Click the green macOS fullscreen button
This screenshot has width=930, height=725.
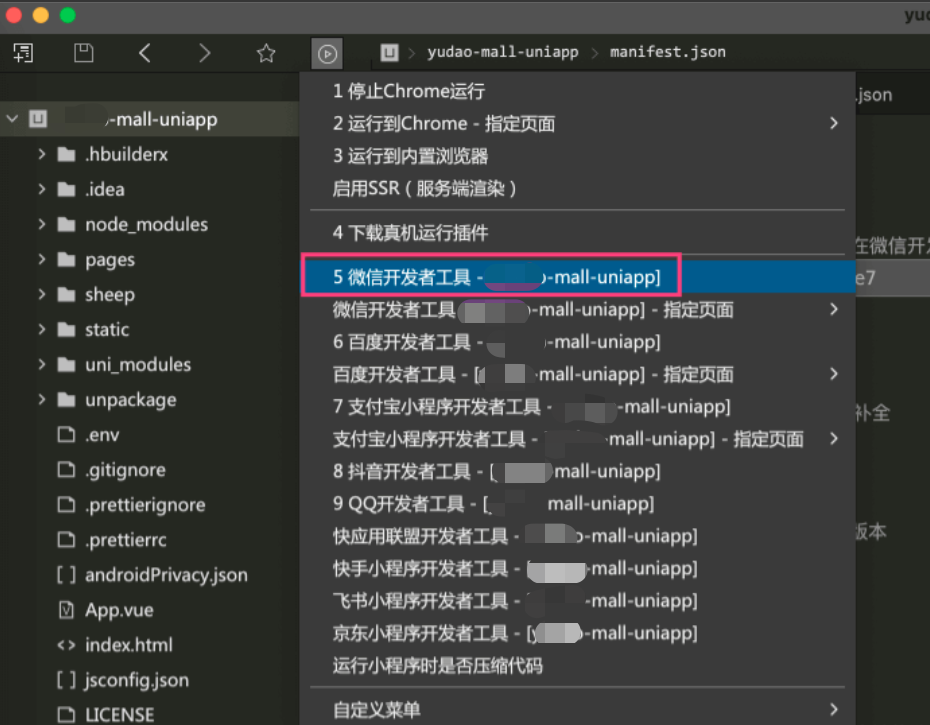(x=68, y=15)
